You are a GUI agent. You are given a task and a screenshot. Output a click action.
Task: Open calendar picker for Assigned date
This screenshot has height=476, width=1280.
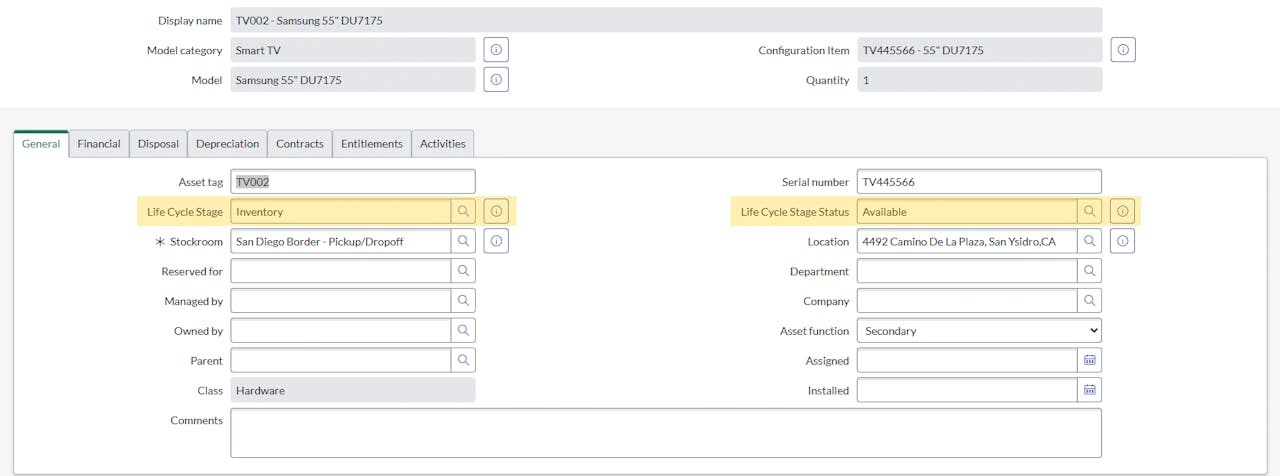point(1090,361)
